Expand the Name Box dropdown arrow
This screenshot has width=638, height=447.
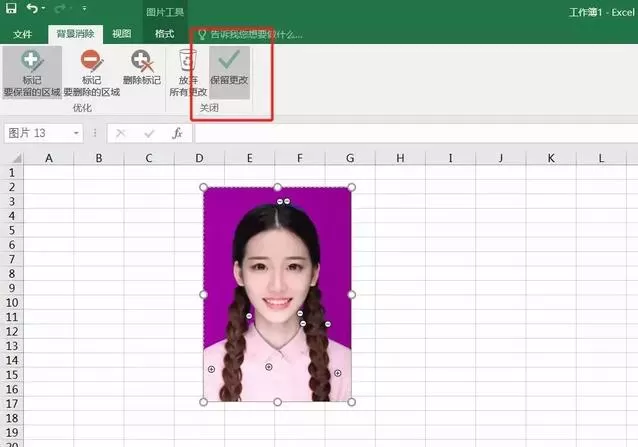pyautogui.click(x=76, y=133)
